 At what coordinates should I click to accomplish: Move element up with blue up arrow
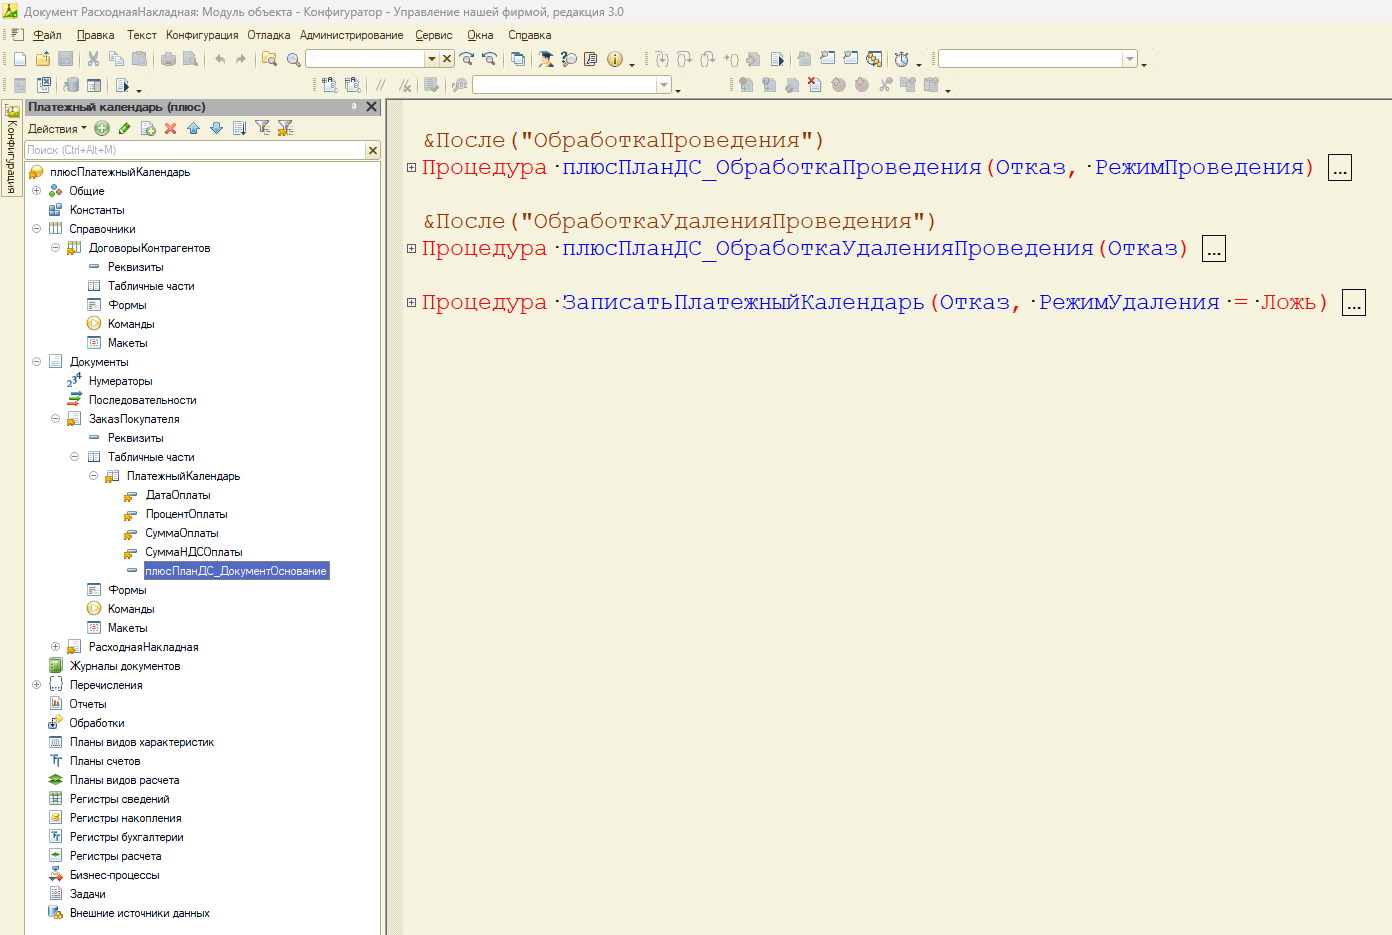click(x=193, y=128)
